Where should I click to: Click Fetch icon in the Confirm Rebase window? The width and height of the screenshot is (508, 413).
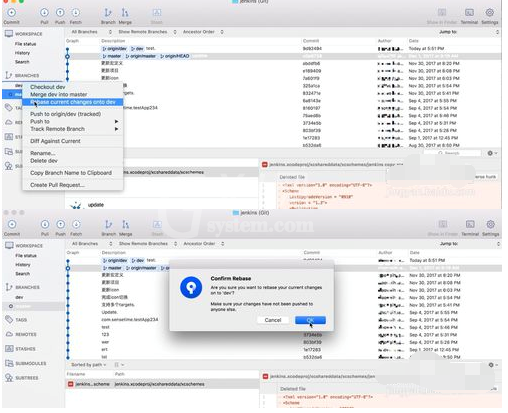(76, 224)
